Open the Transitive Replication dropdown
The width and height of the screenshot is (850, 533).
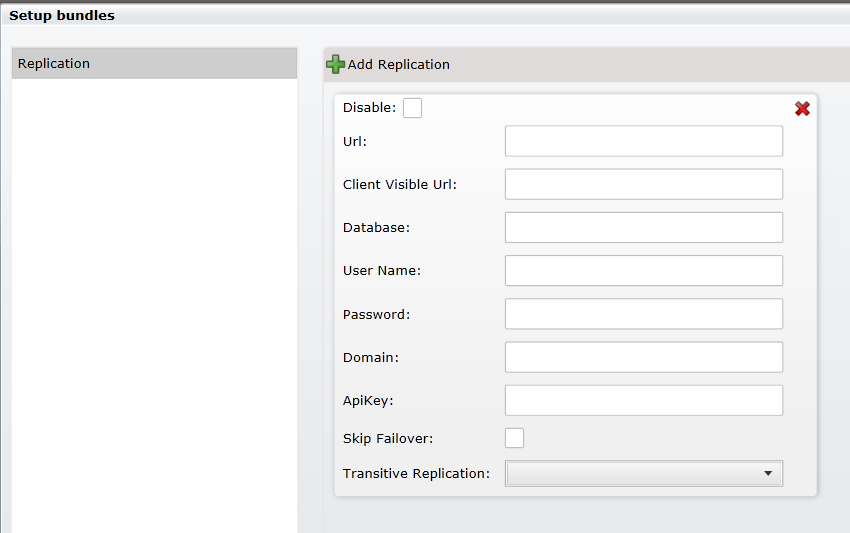[x=643, y=473]
